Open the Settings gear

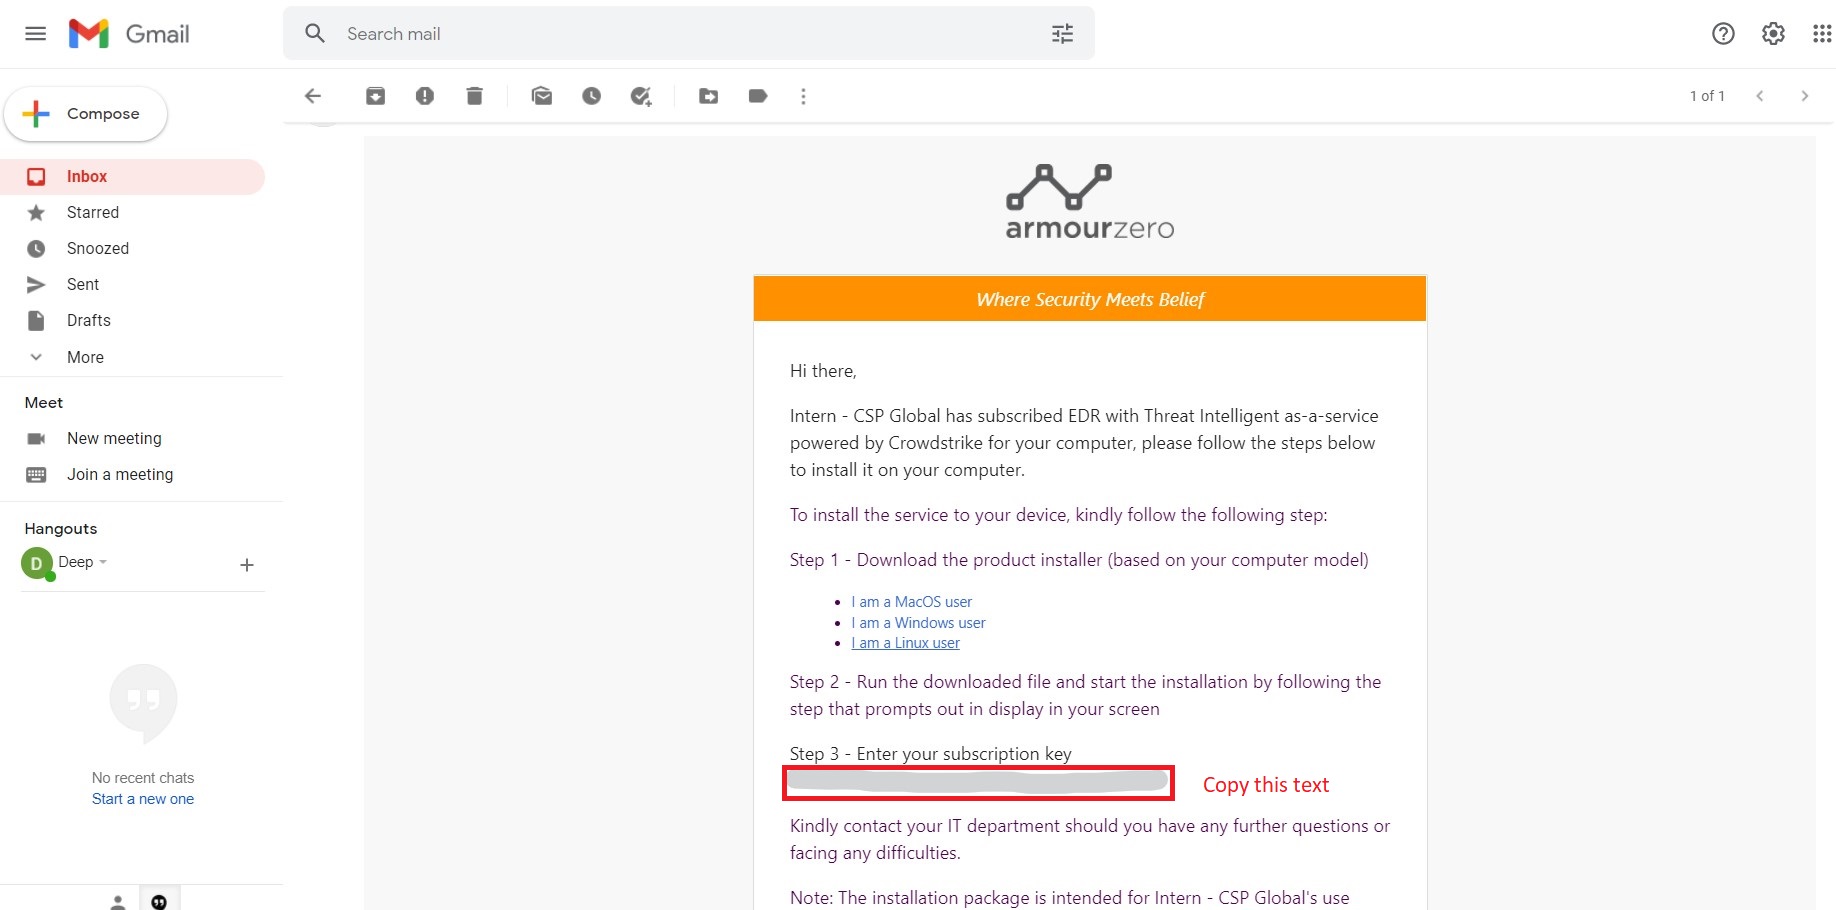pos(1773,34)
